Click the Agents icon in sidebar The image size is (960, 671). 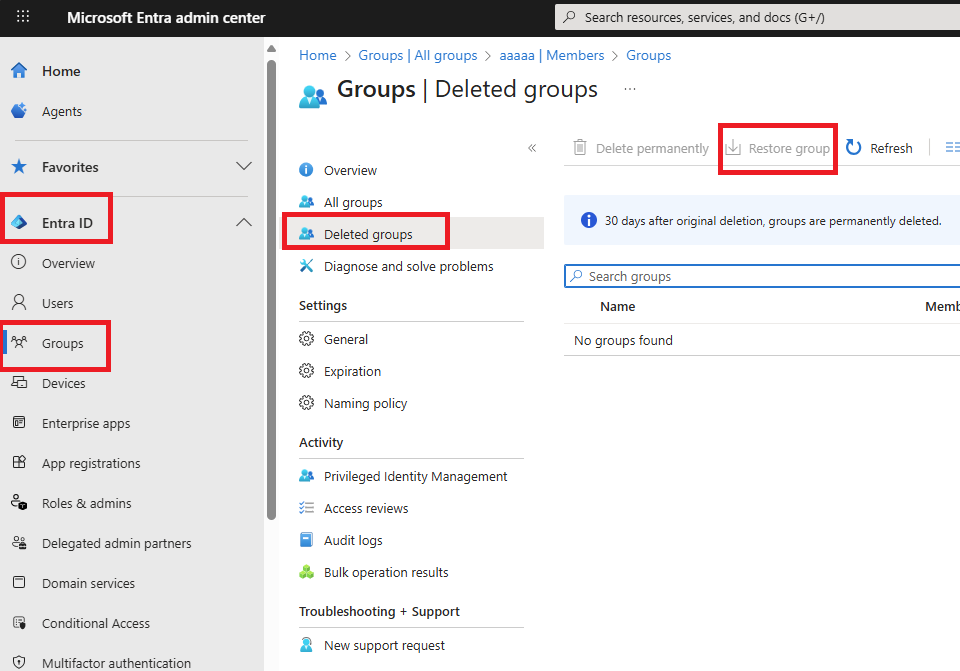19,111
